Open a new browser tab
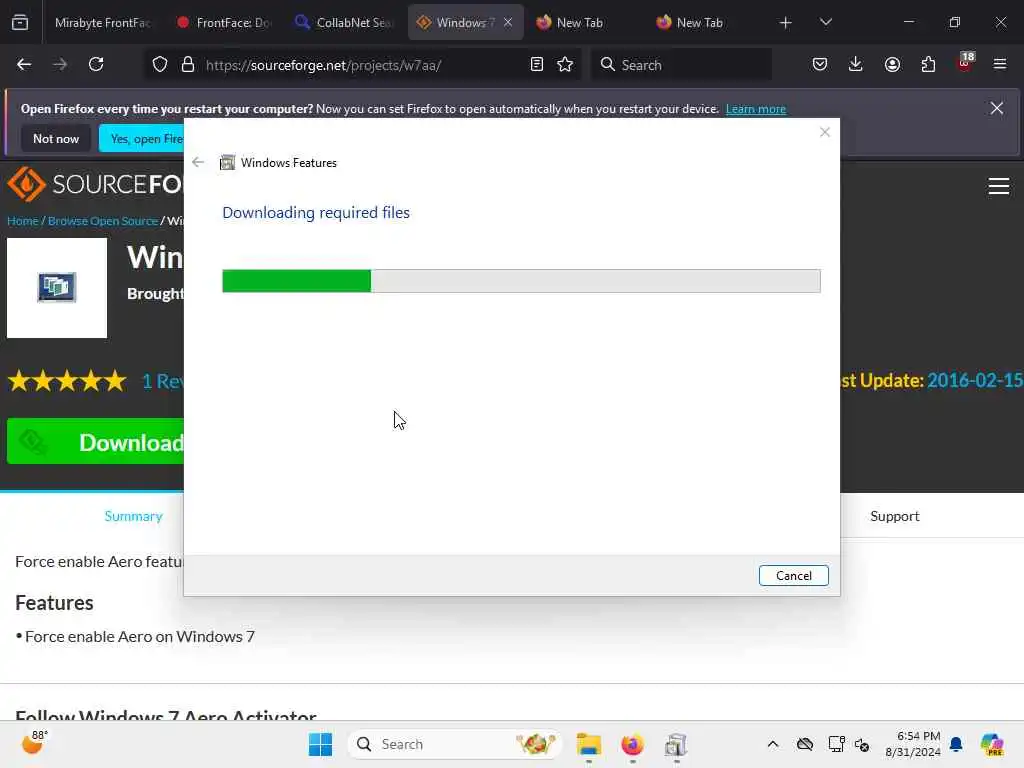Screen dimensions: 1024x768 pyautogui.click(x=786, y=23)
